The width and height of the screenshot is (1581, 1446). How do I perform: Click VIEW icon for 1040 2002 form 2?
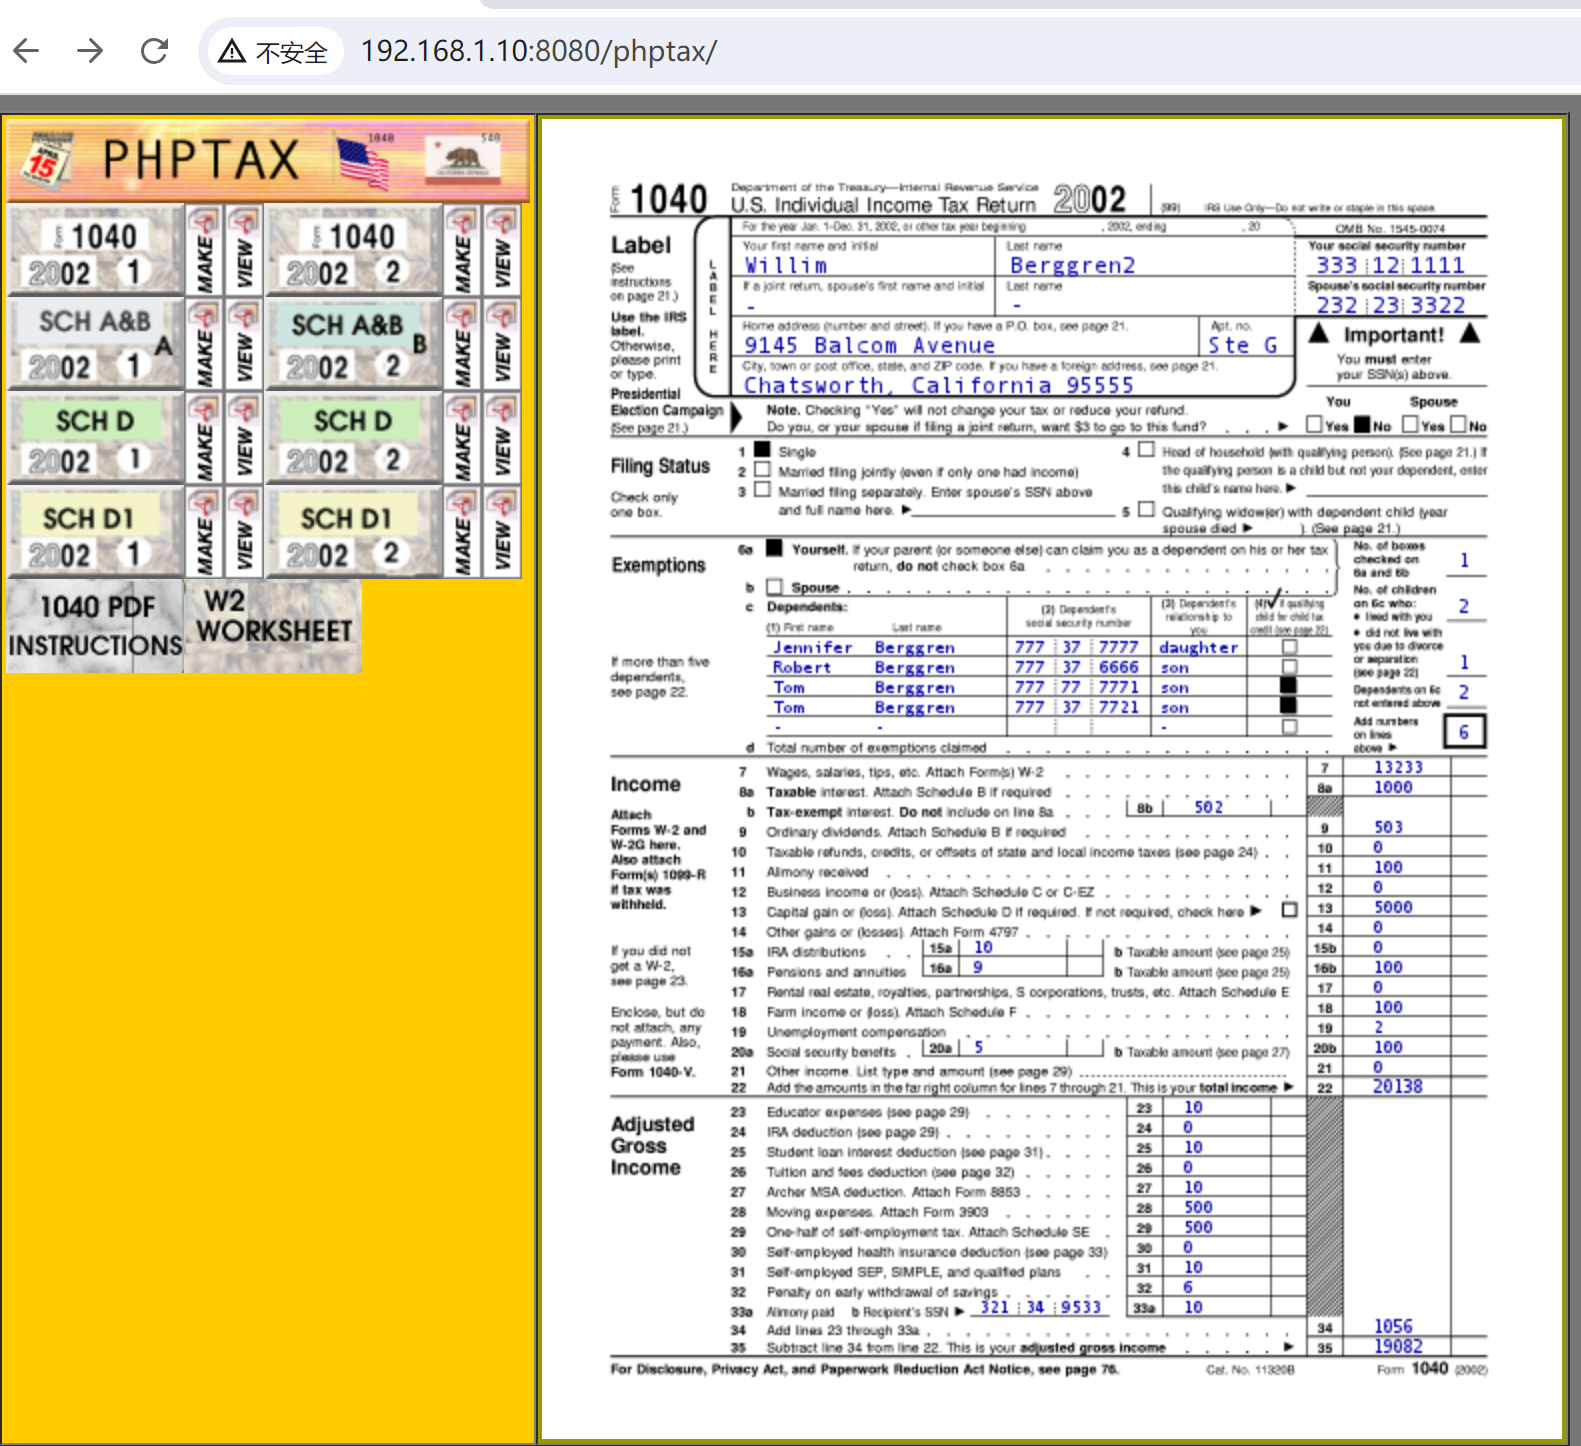[x=502, y=250]
